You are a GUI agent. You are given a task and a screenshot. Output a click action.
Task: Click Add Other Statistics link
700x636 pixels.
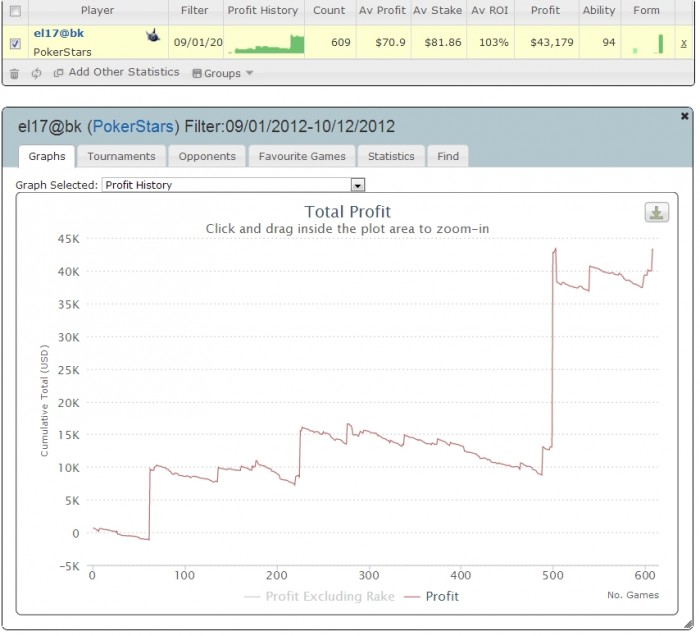coord(124,72)
